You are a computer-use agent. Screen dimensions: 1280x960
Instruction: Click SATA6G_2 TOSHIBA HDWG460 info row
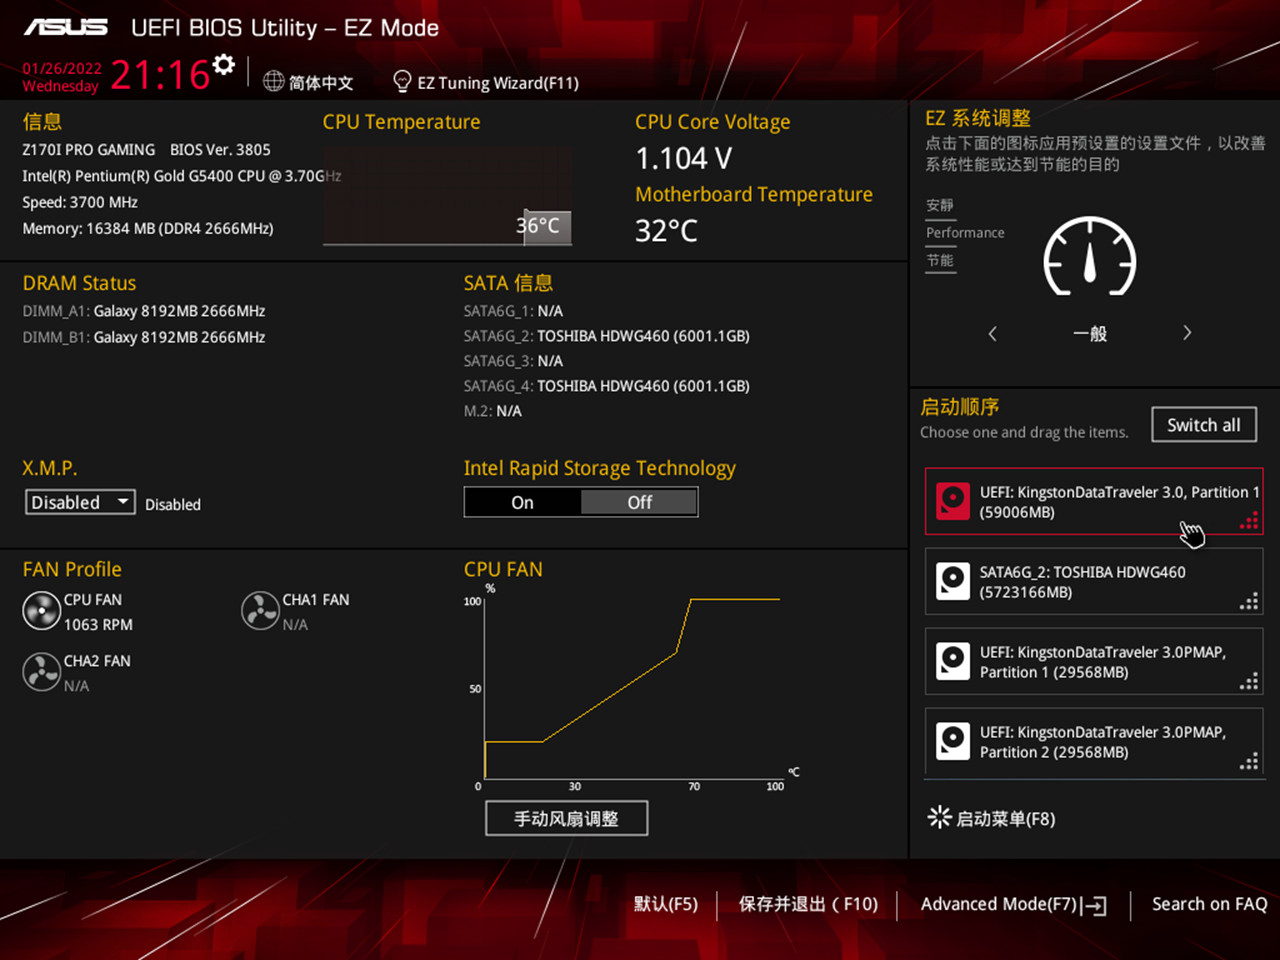[607, 336]
